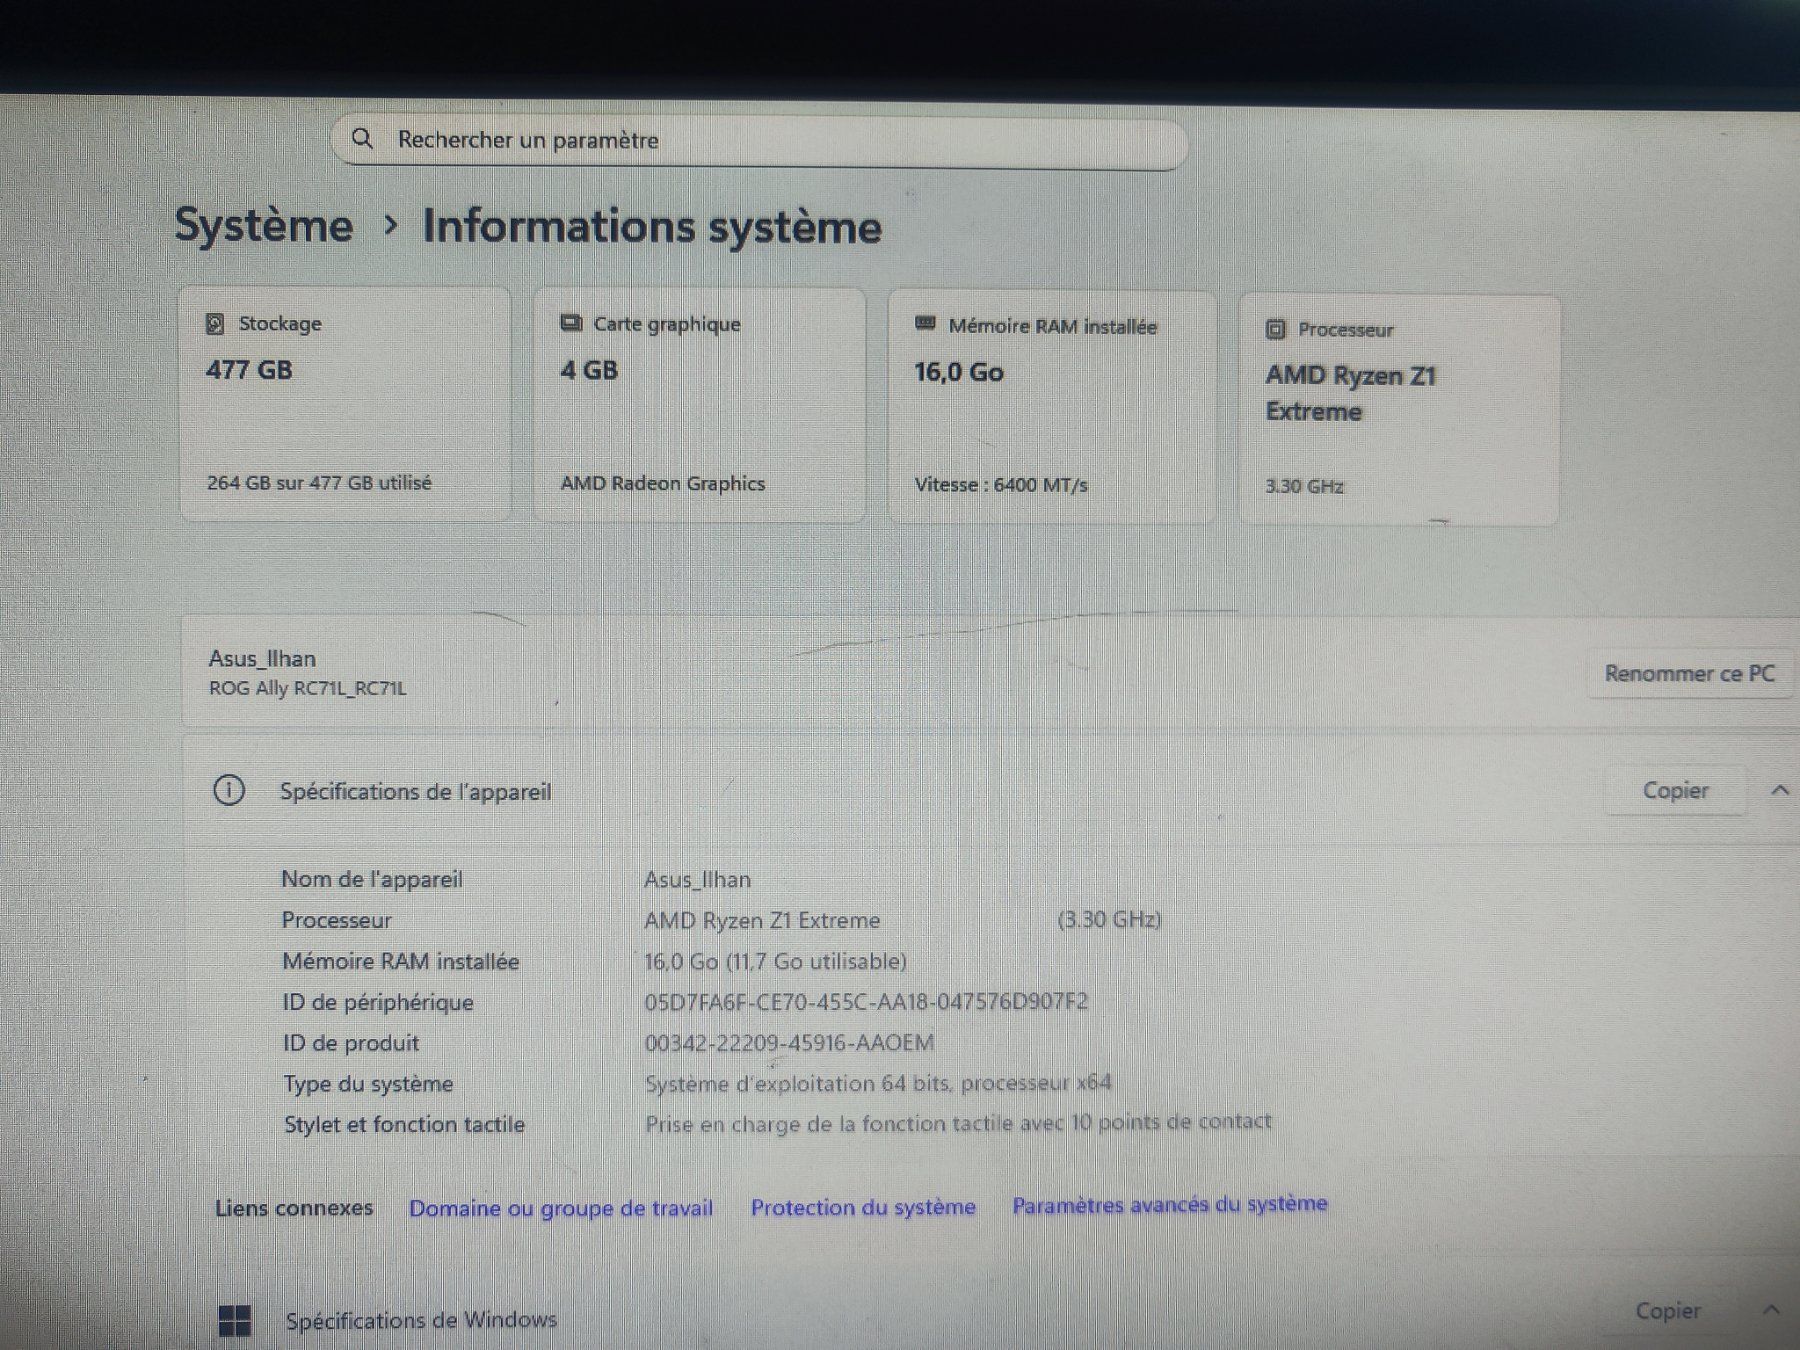Click the info icon beside Spécifications de l'appareil
The height and width of the screenshot is (1350, 1800).
[229, 791]
